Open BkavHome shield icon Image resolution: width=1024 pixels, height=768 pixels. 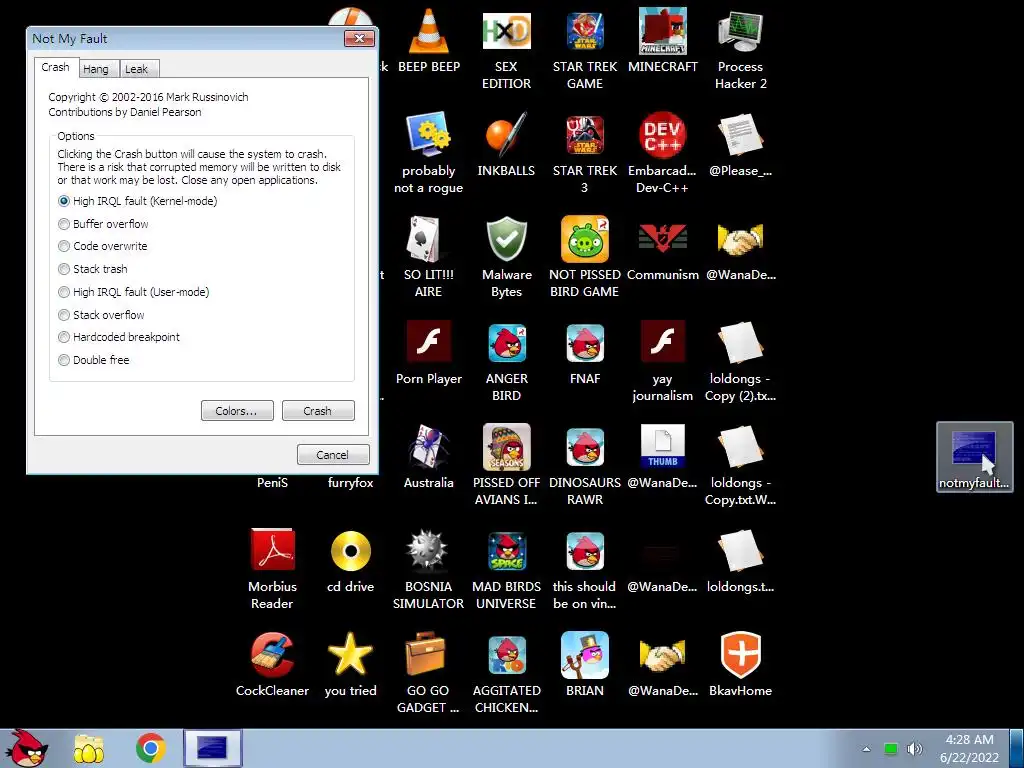741,664
